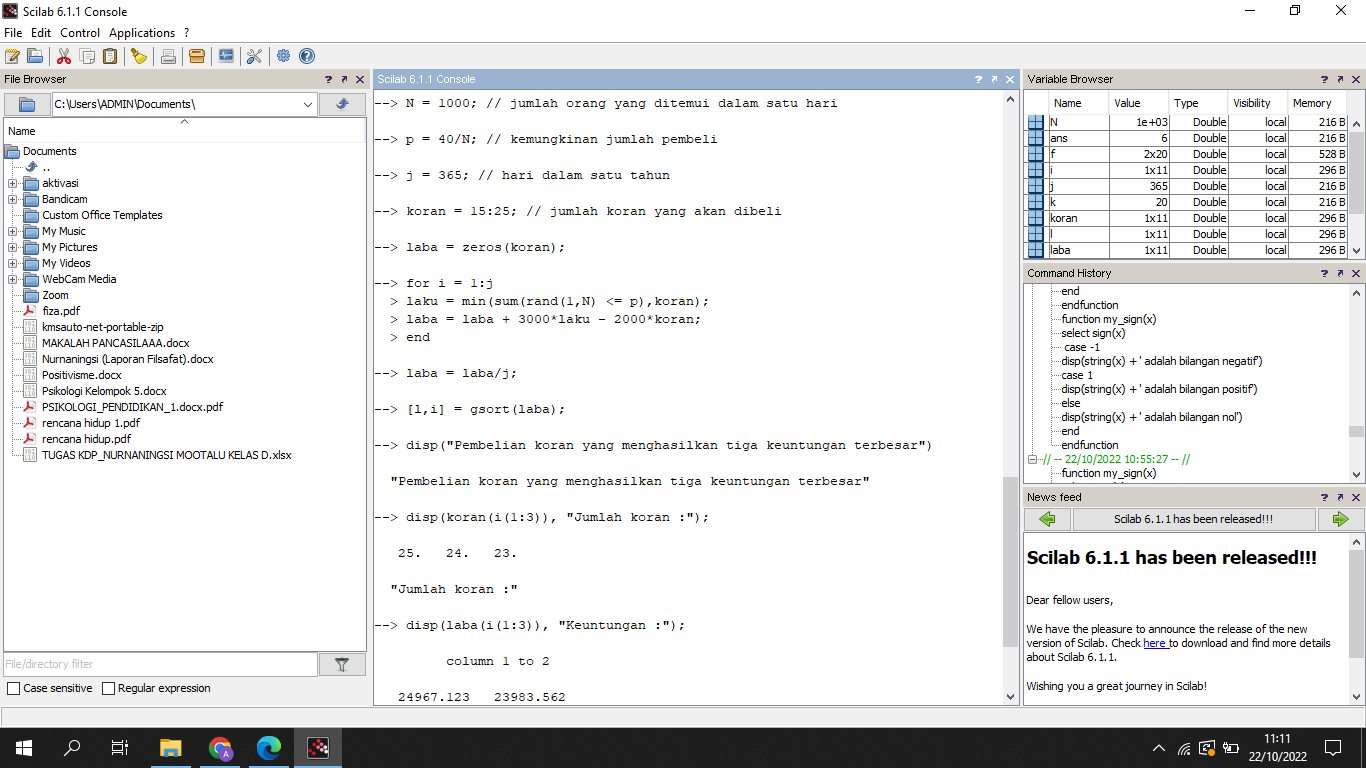Viewport: 1366px width, 768px height.
Task: Open the notification center icon
Action: tap(1332, 747)
